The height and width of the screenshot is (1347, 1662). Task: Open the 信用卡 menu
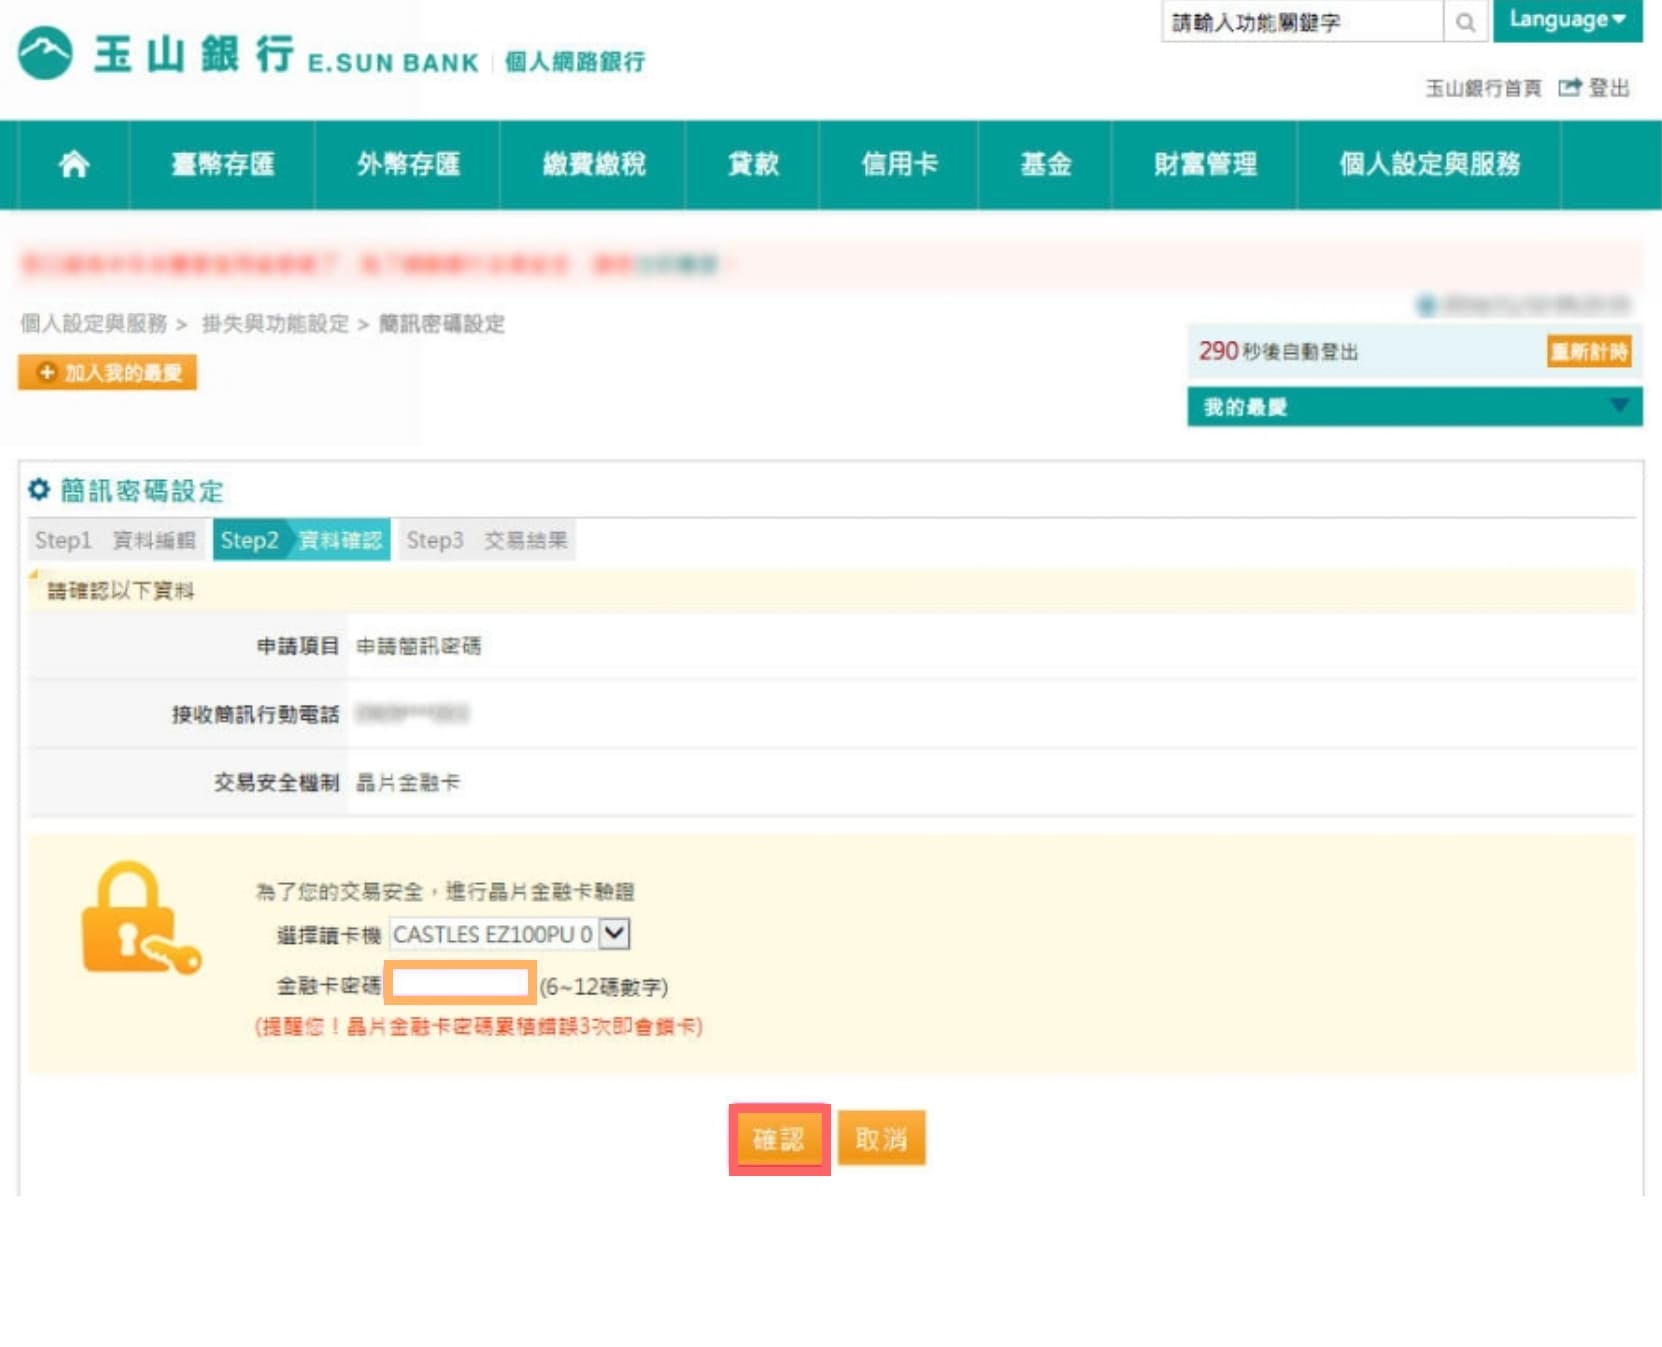click(x=900, y=164)
